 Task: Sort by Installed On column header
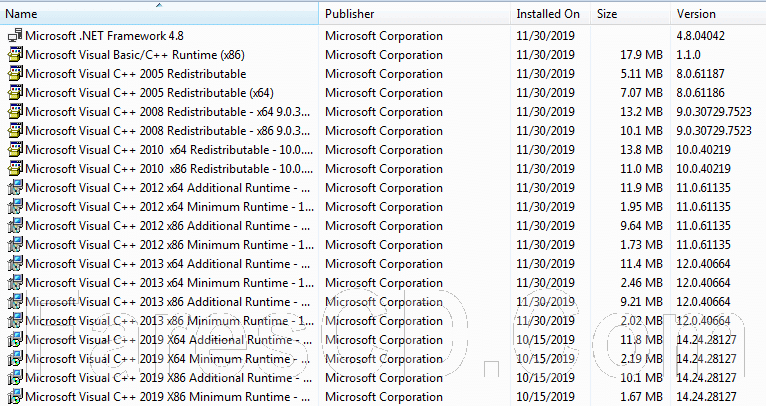coord(551,14)
